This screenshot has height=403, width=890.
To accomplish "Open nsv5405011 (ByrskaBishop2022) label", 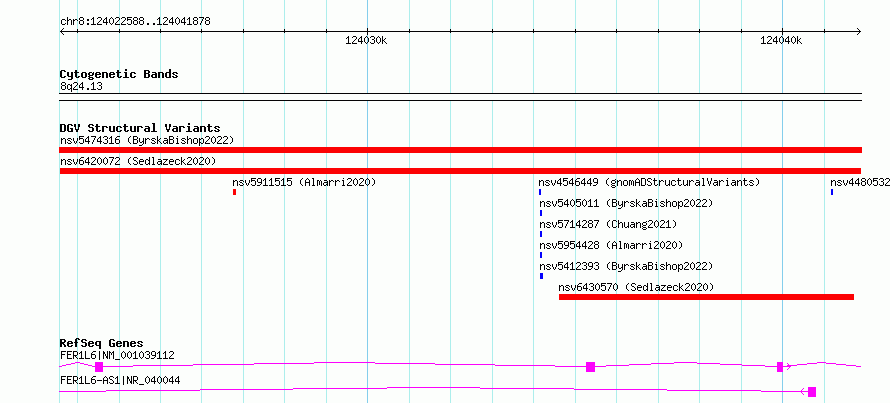I will pyautogui.click(x=626, y=203).
